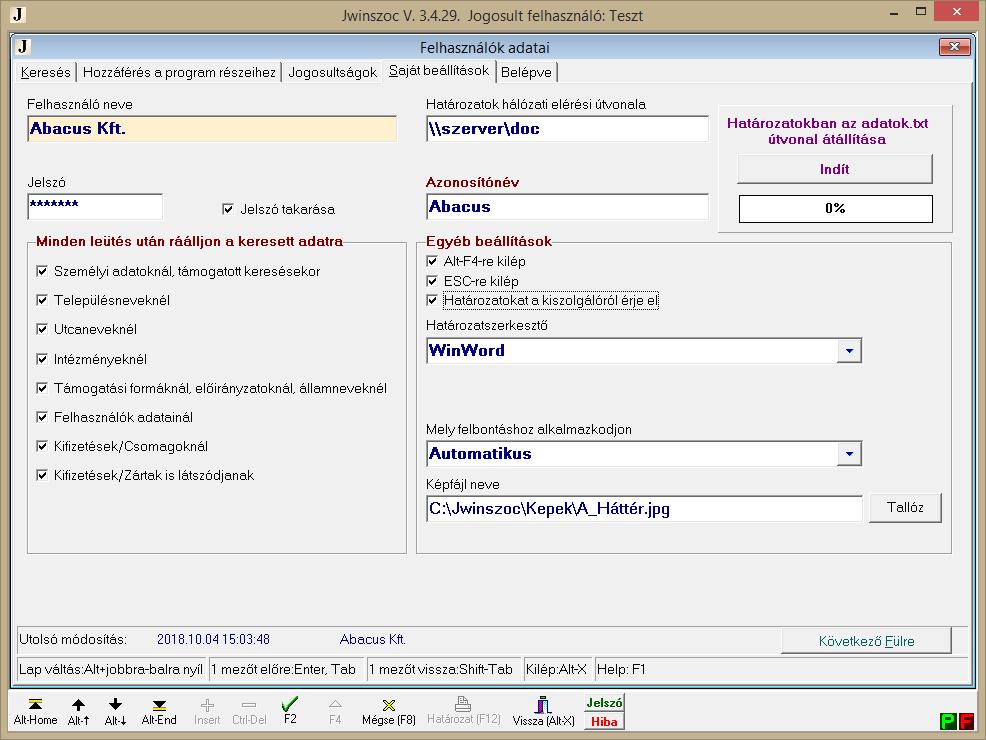This screenshot has width=986, height=740.
Task: Cancel with the Mégse (F8) icon
Action: click(389, 711)
